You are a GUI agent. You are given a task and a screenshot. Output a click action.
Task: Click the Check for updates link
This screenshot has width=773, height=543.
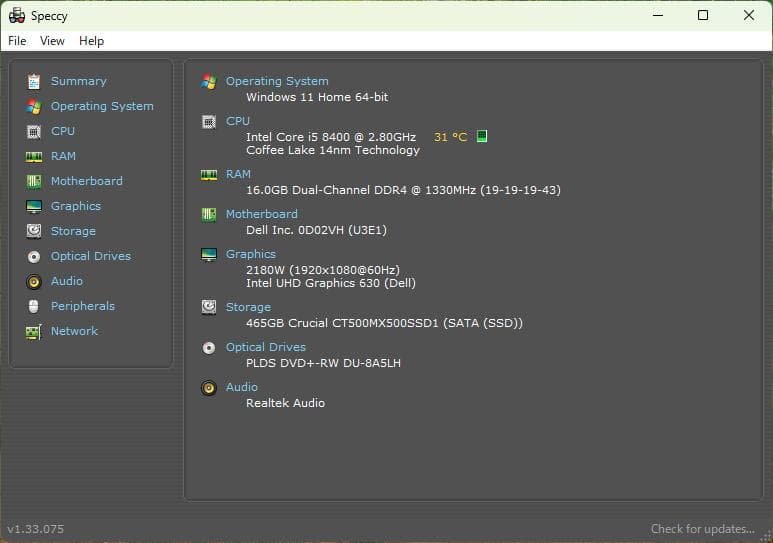click(703, 529)
